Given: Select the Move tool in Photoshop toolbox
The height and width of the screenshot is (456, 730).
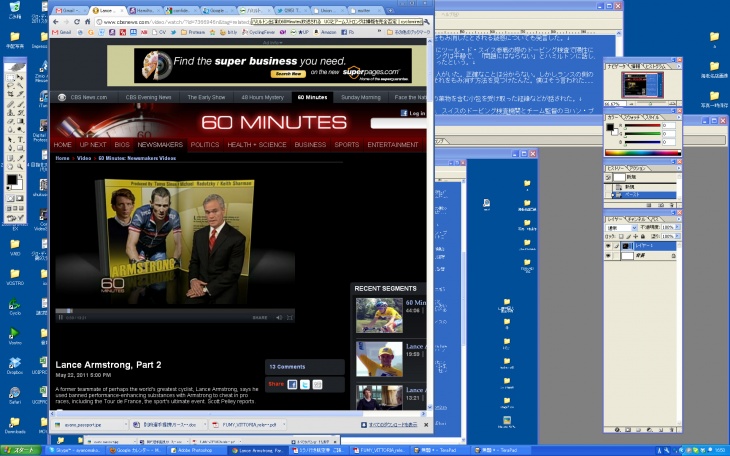Looking at the screenshot, I should pos(20,77).
